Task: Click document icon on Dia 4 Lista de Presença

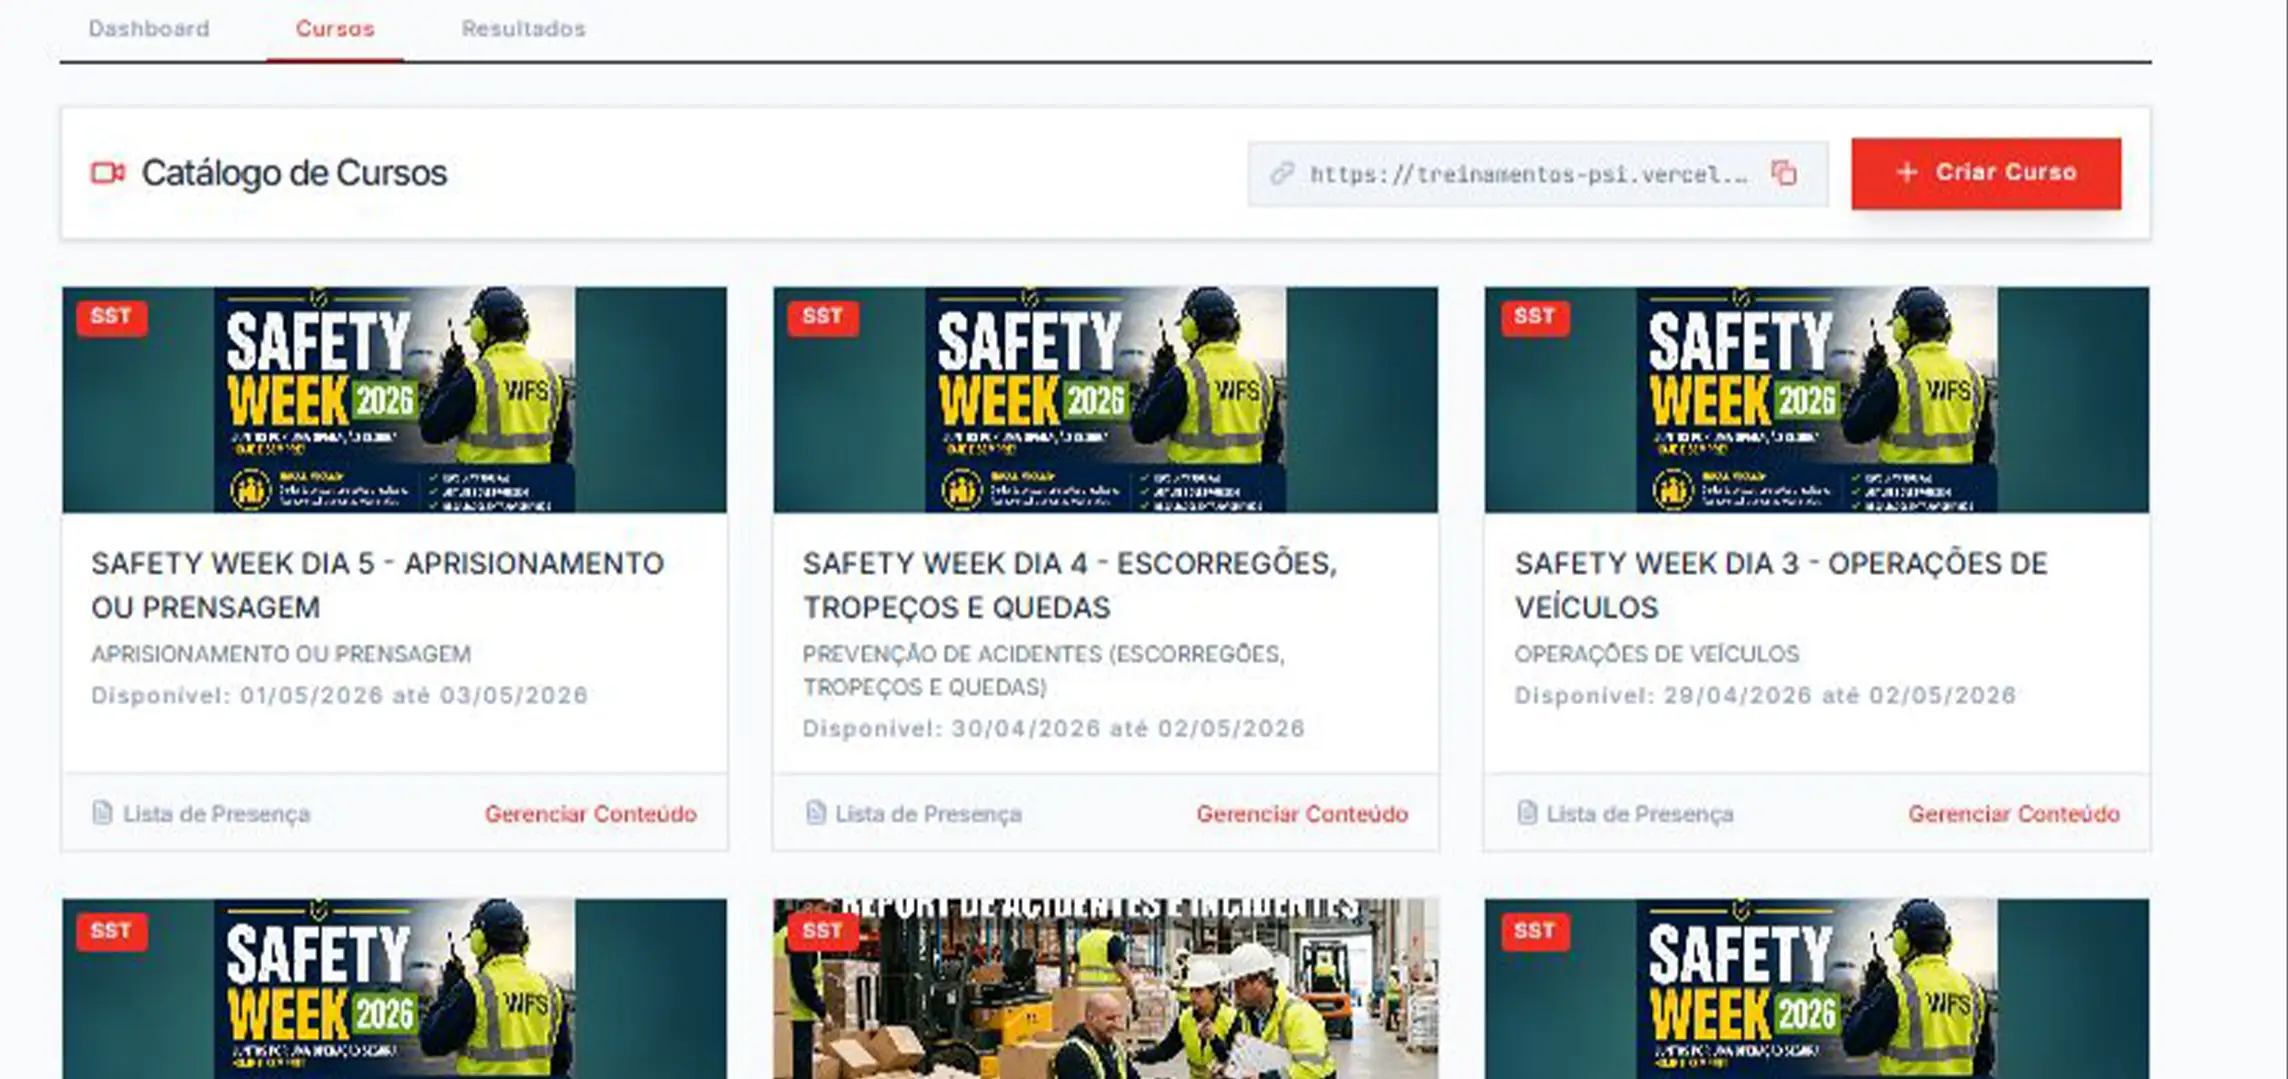Action: 815,812
